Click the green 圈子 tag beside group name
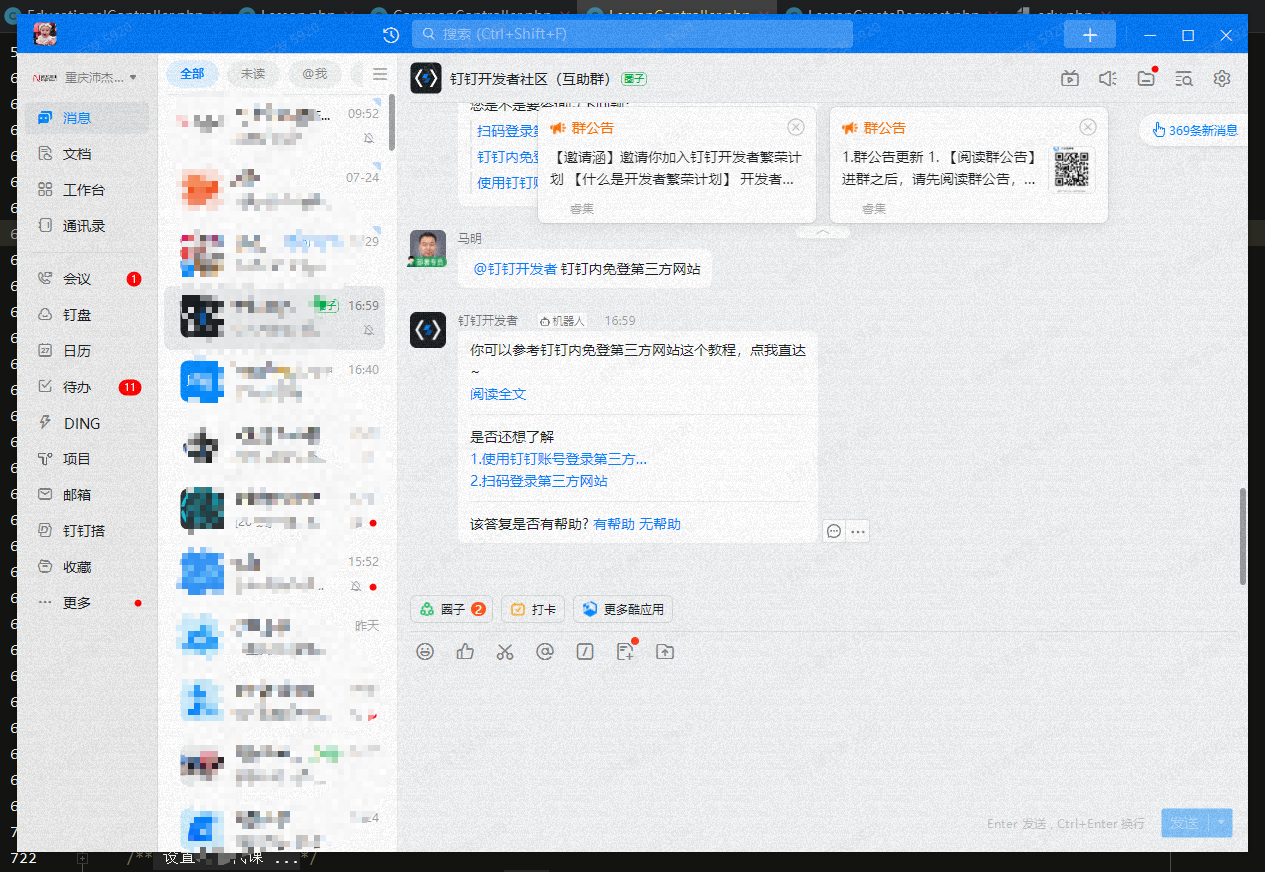This screenshot has width=1265, height=872. pos(634,78)
